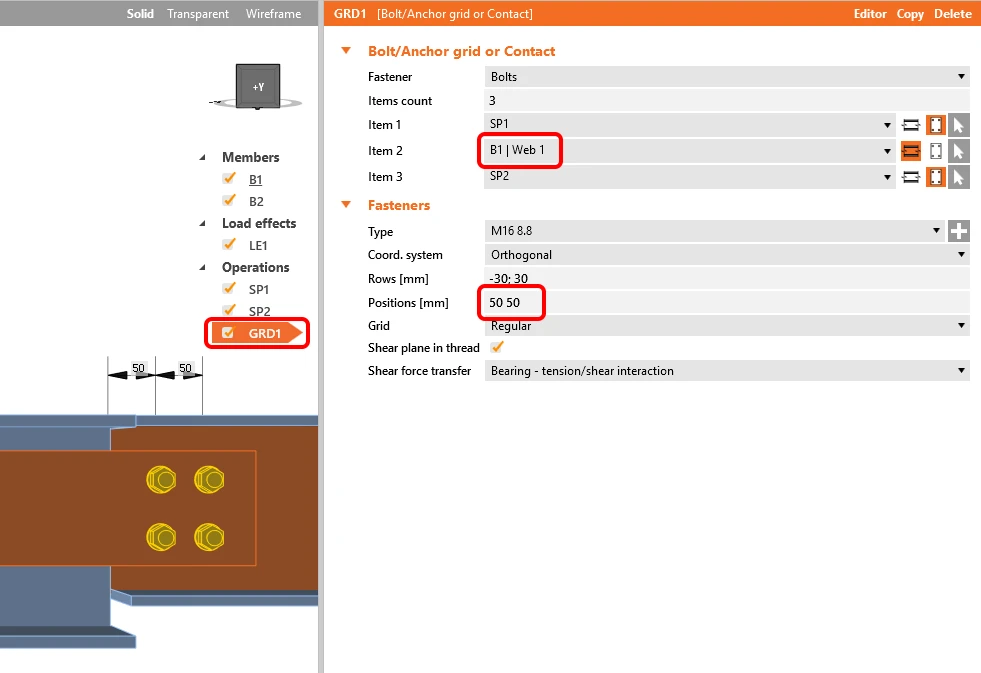Select B2 label in Members tree

pos(256,201)
